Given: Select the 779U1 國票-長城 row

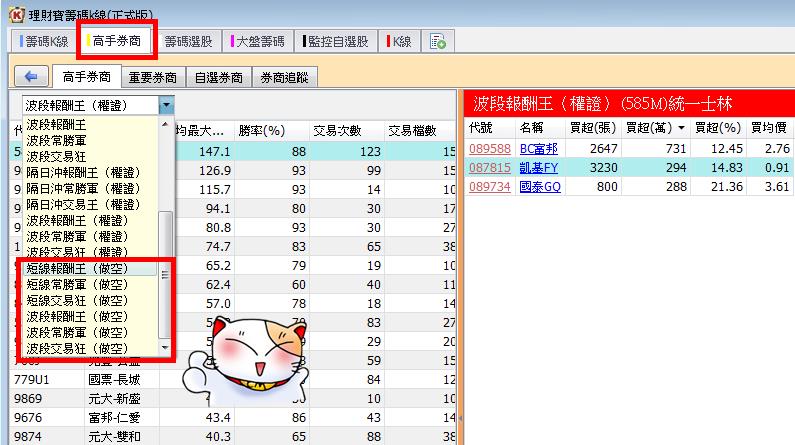Looking at the screenshot, I should (x=232, y=380).
